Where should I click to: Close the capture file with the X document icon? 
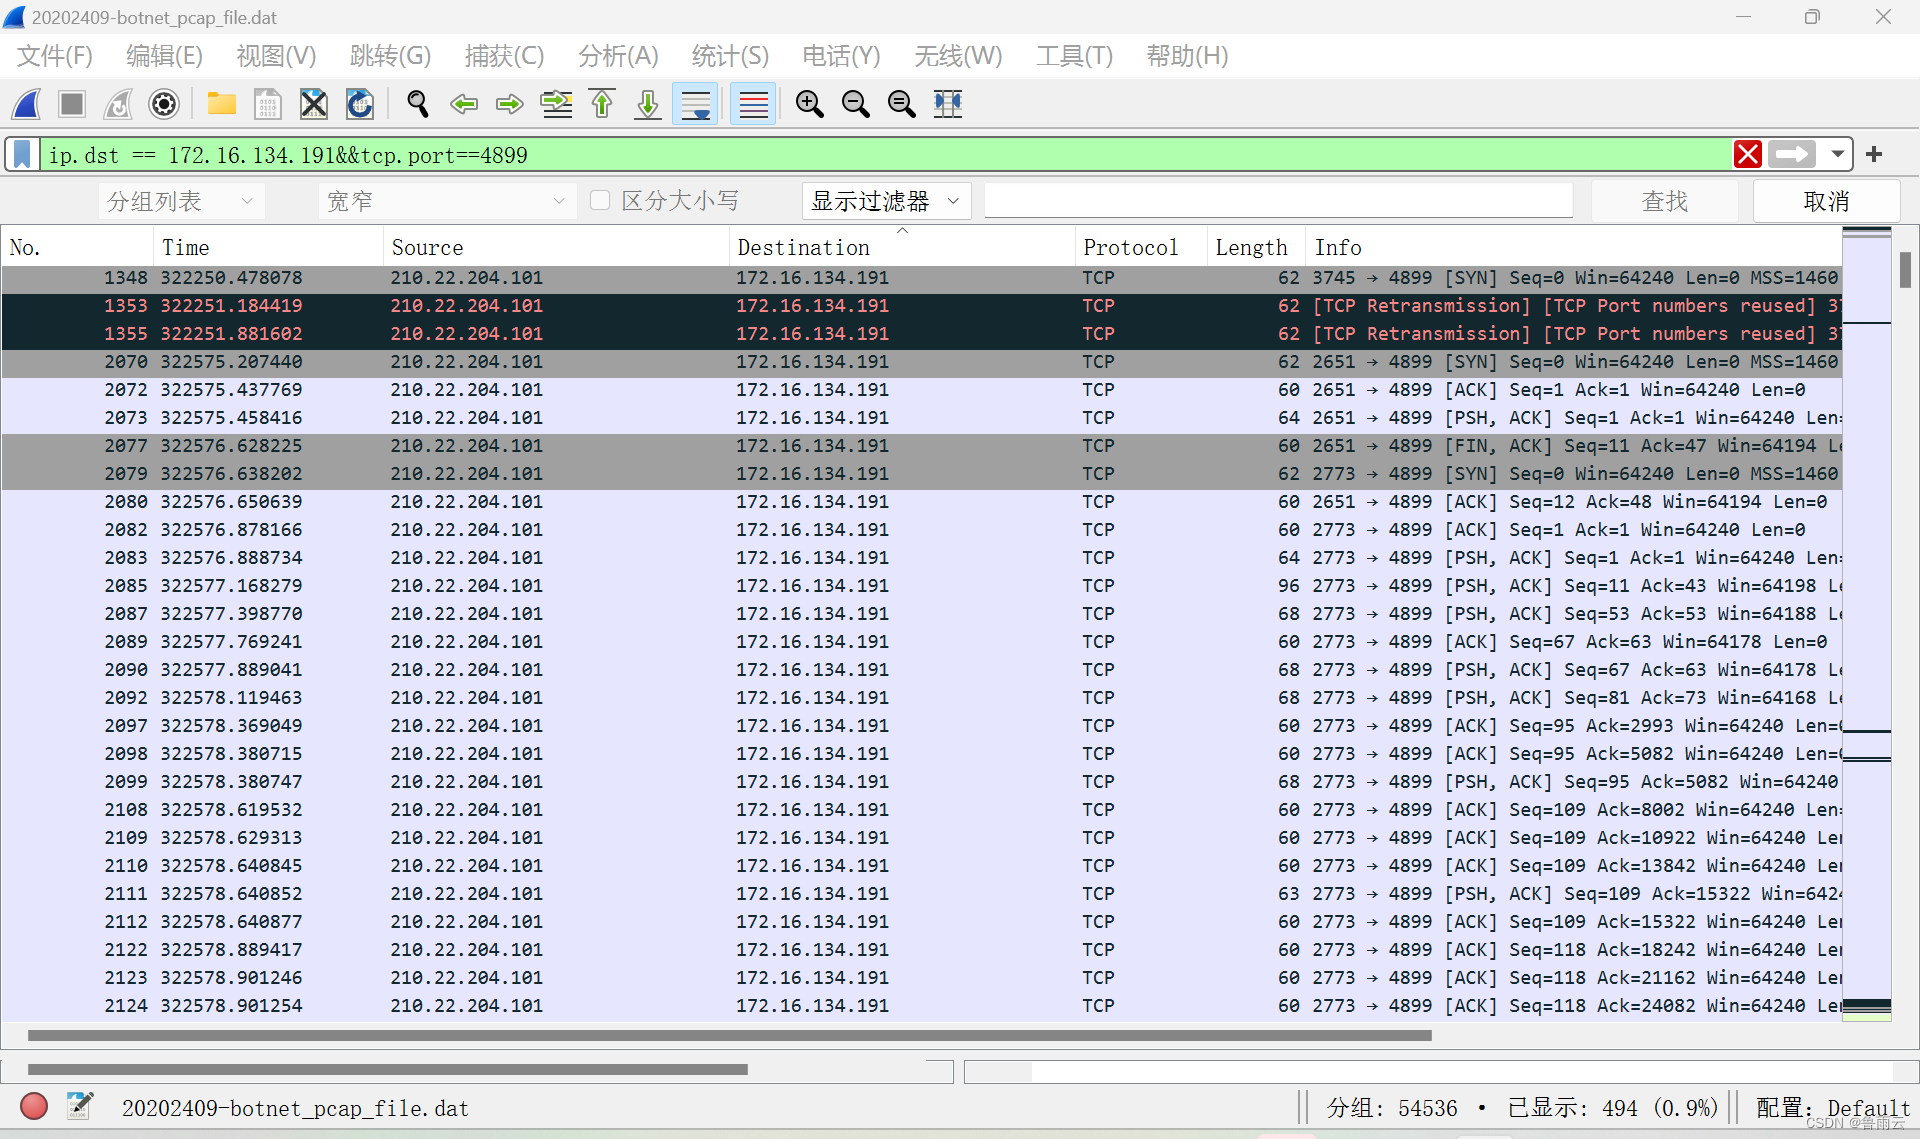314,104
